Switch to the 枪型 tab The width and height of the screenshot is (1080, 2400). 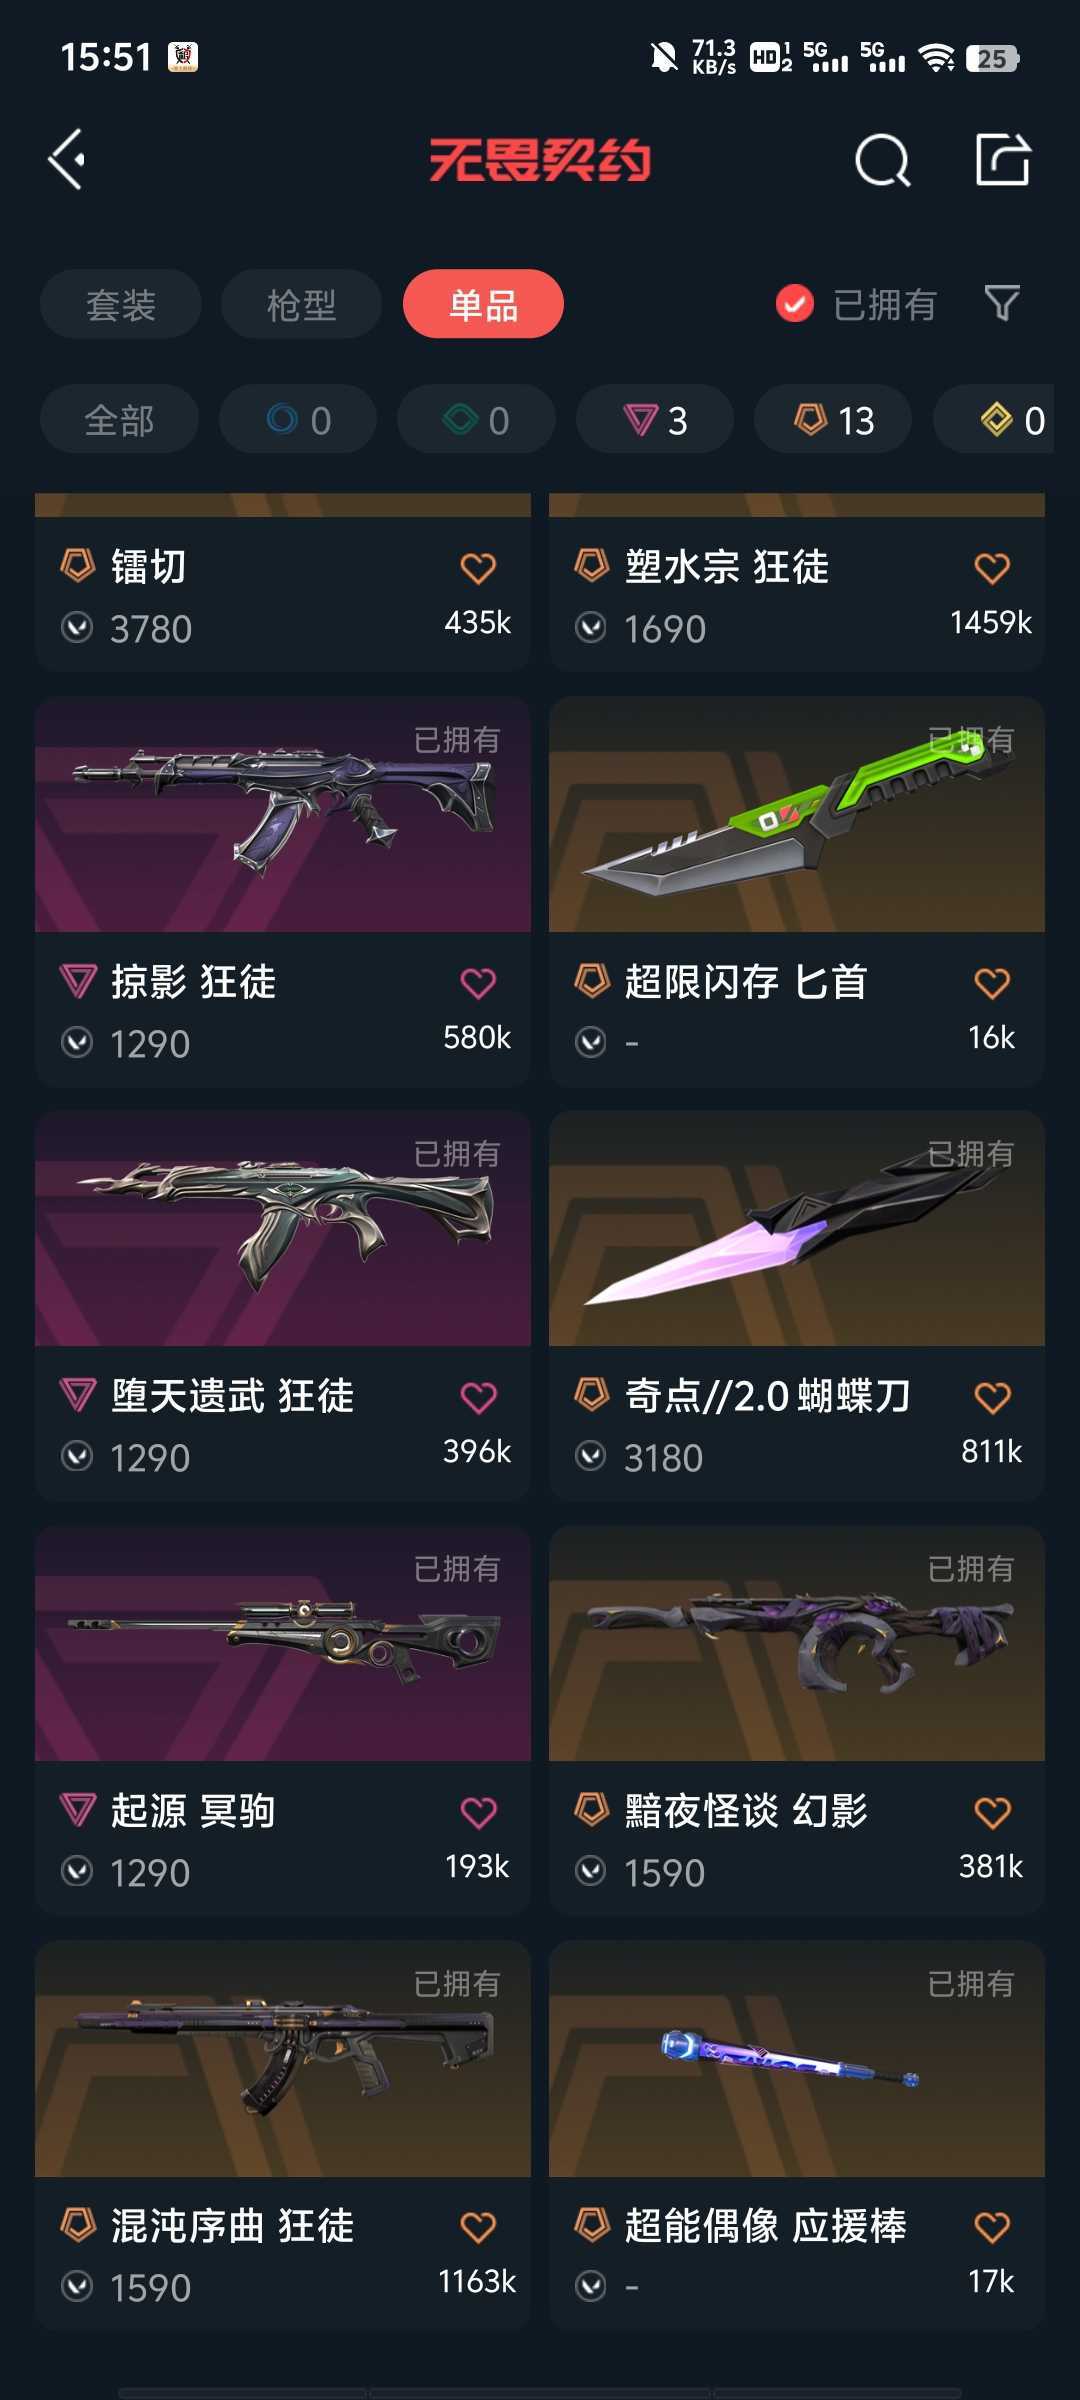tap(301, 304)
